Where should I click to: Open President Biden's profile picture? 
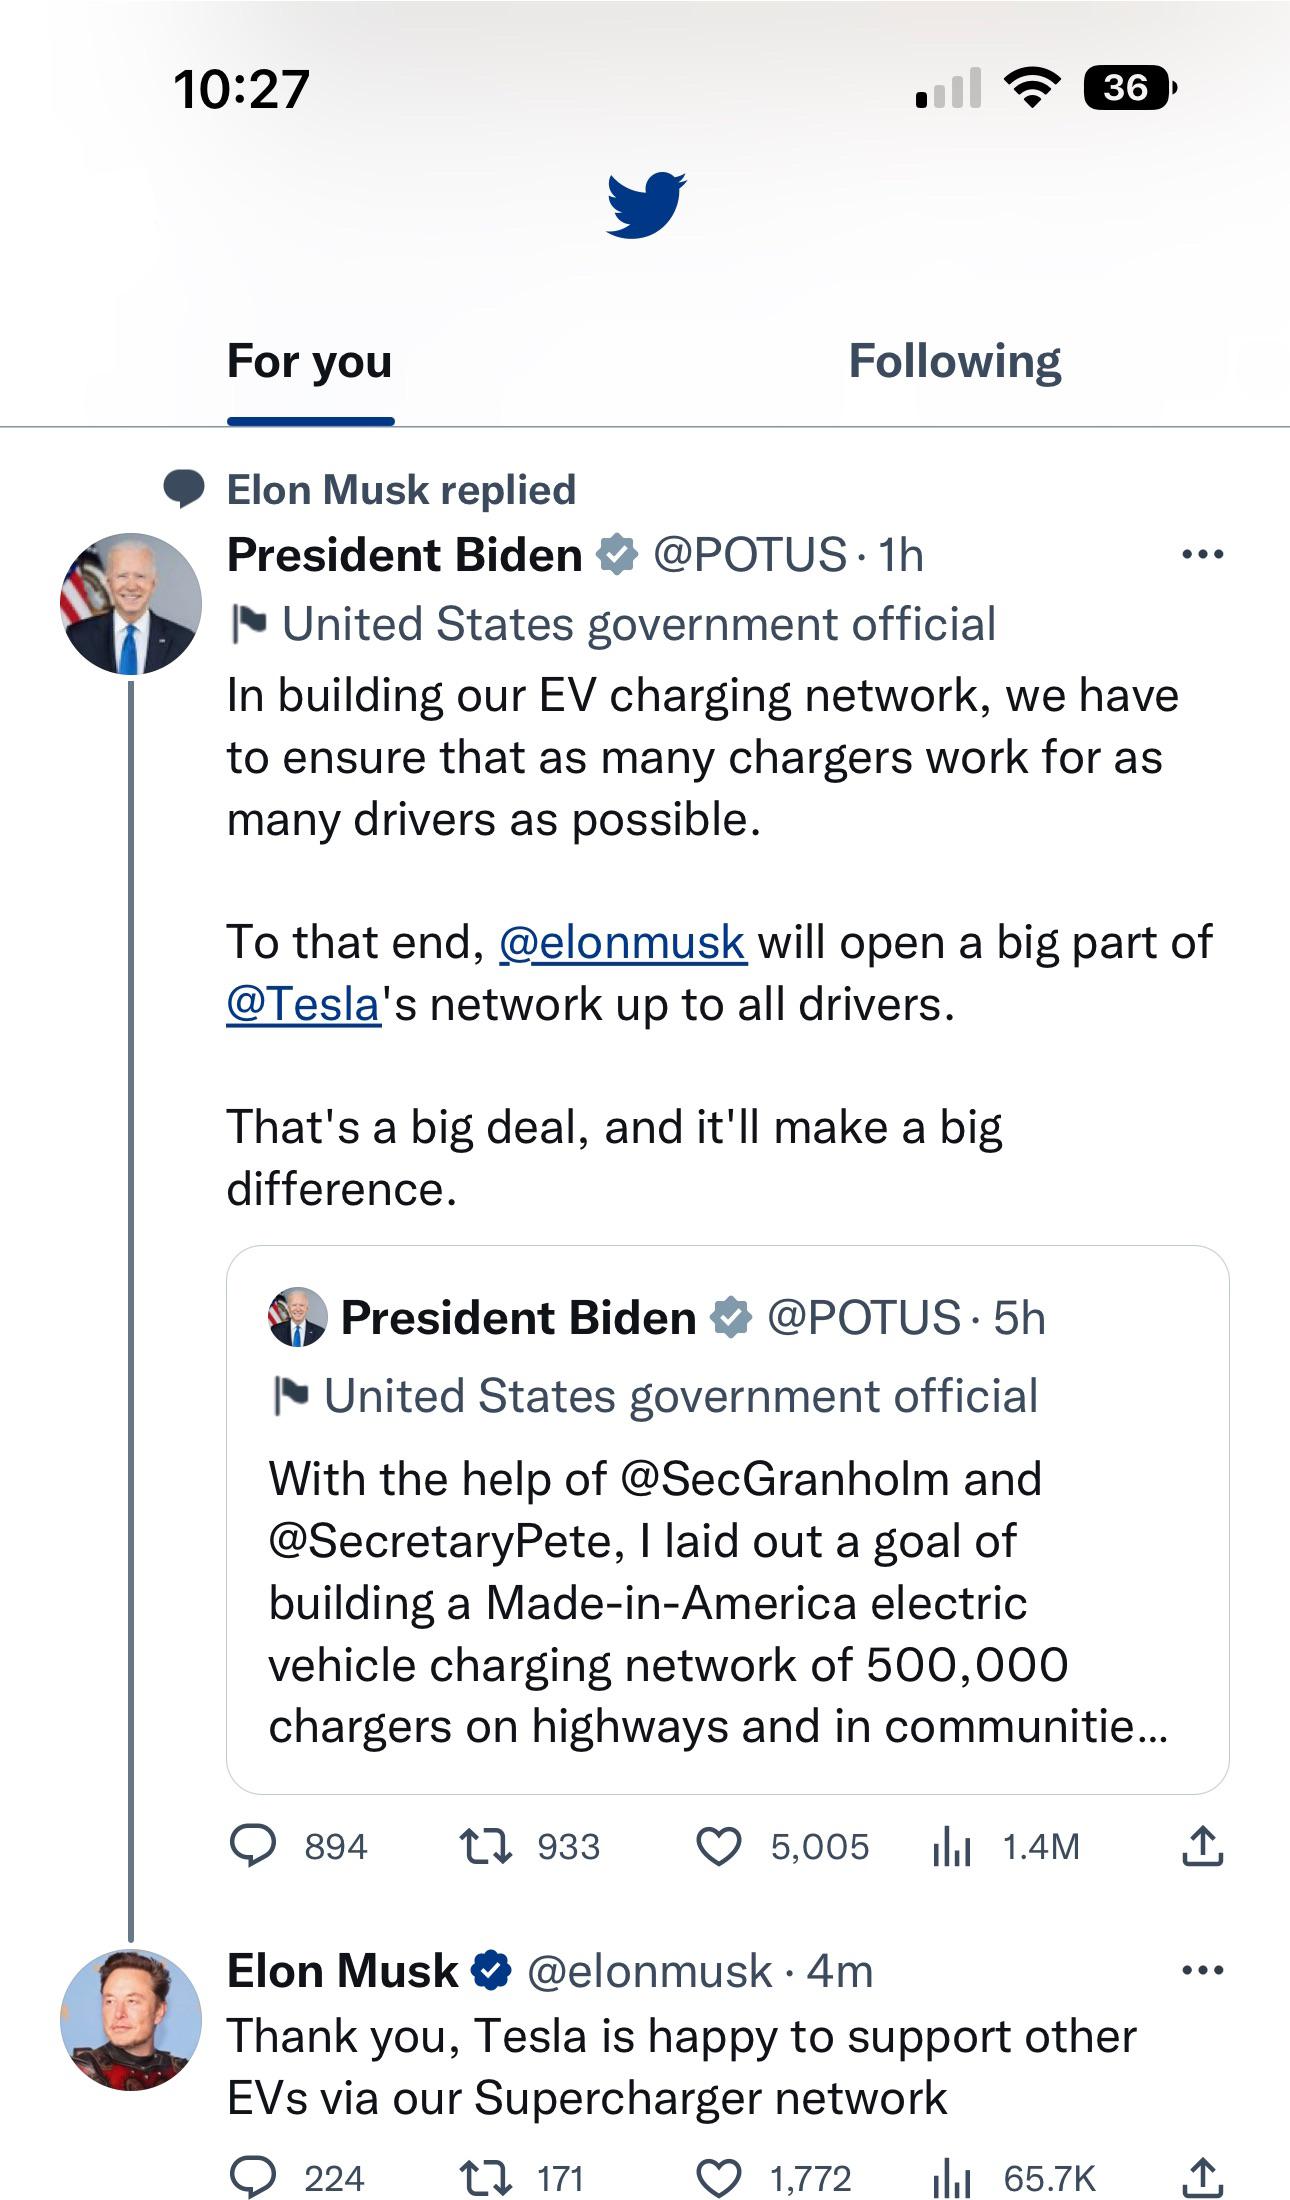(x=131, y=603)
